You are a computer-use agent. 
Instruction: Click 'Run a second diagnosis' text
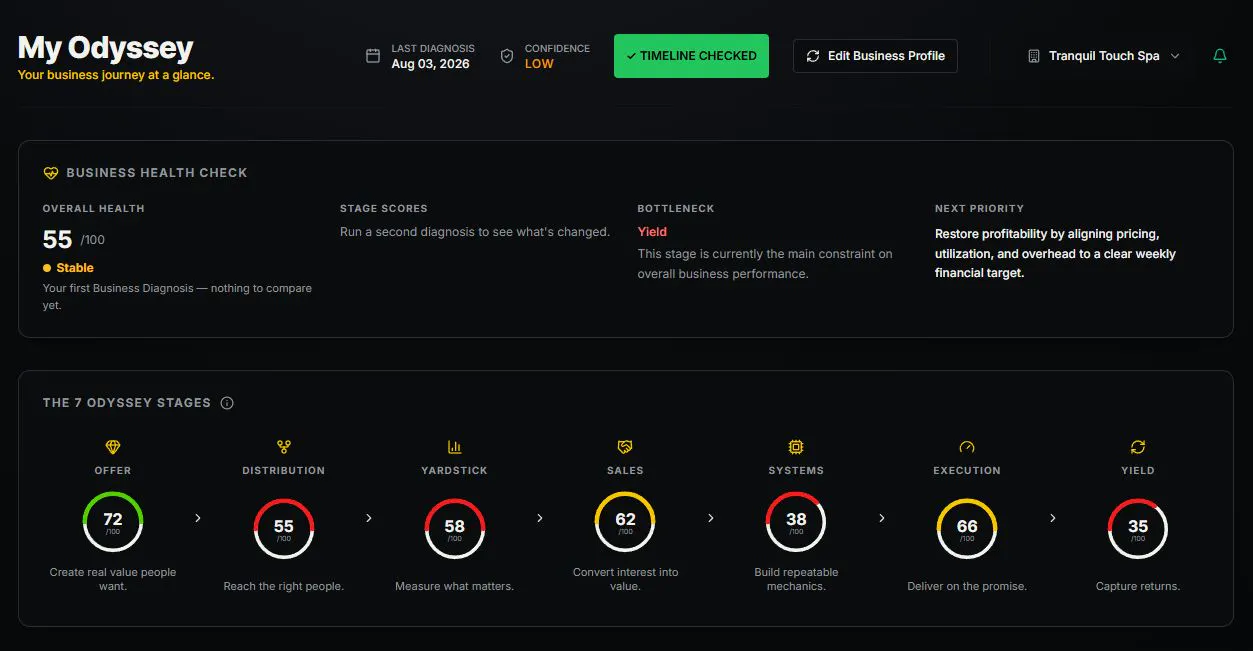475,232
